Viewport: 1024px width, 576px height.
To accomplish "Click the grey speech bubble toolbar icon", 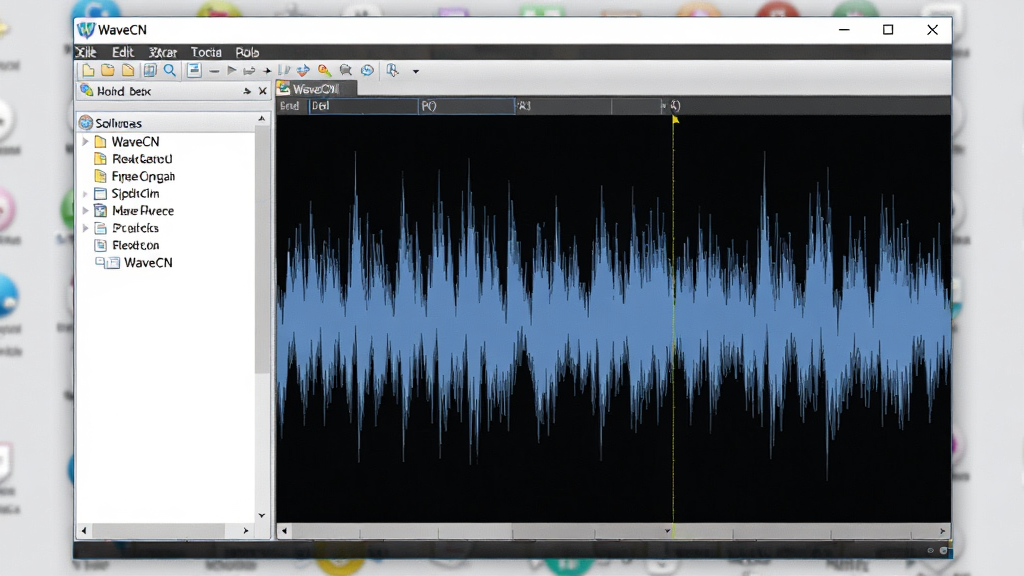I will pyautogui.click(x=345, y=71).
